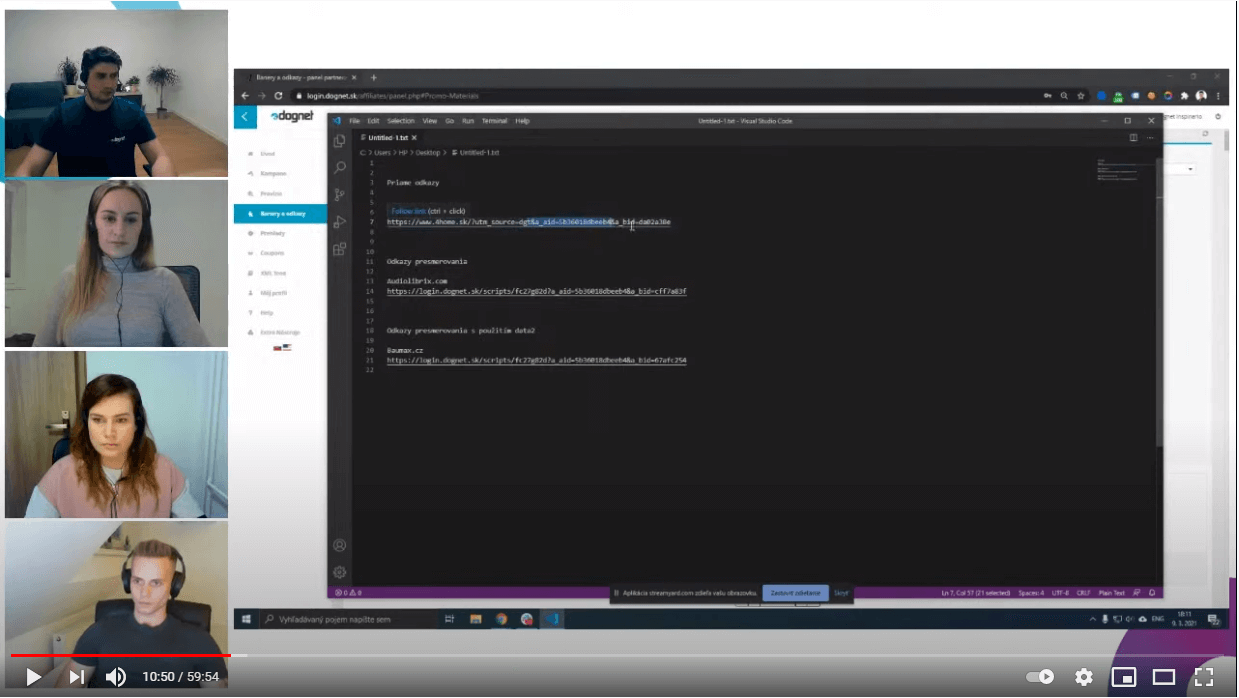The width and height of the screenshot is (1239, 698).
Task: Open VS Code Explorer icon
Action: point(340,141)
